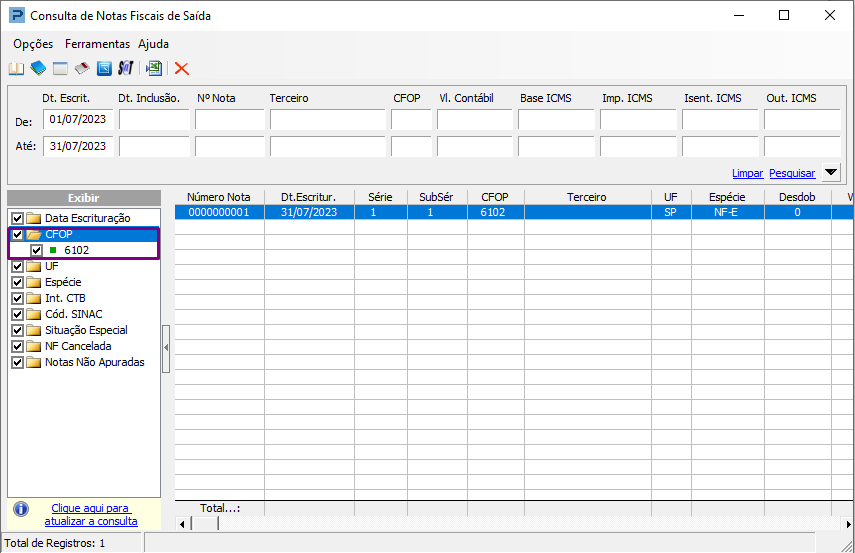
Task: Toggle the Notas Não Apuradas checkbox
Action: click(x=17, y=363)
